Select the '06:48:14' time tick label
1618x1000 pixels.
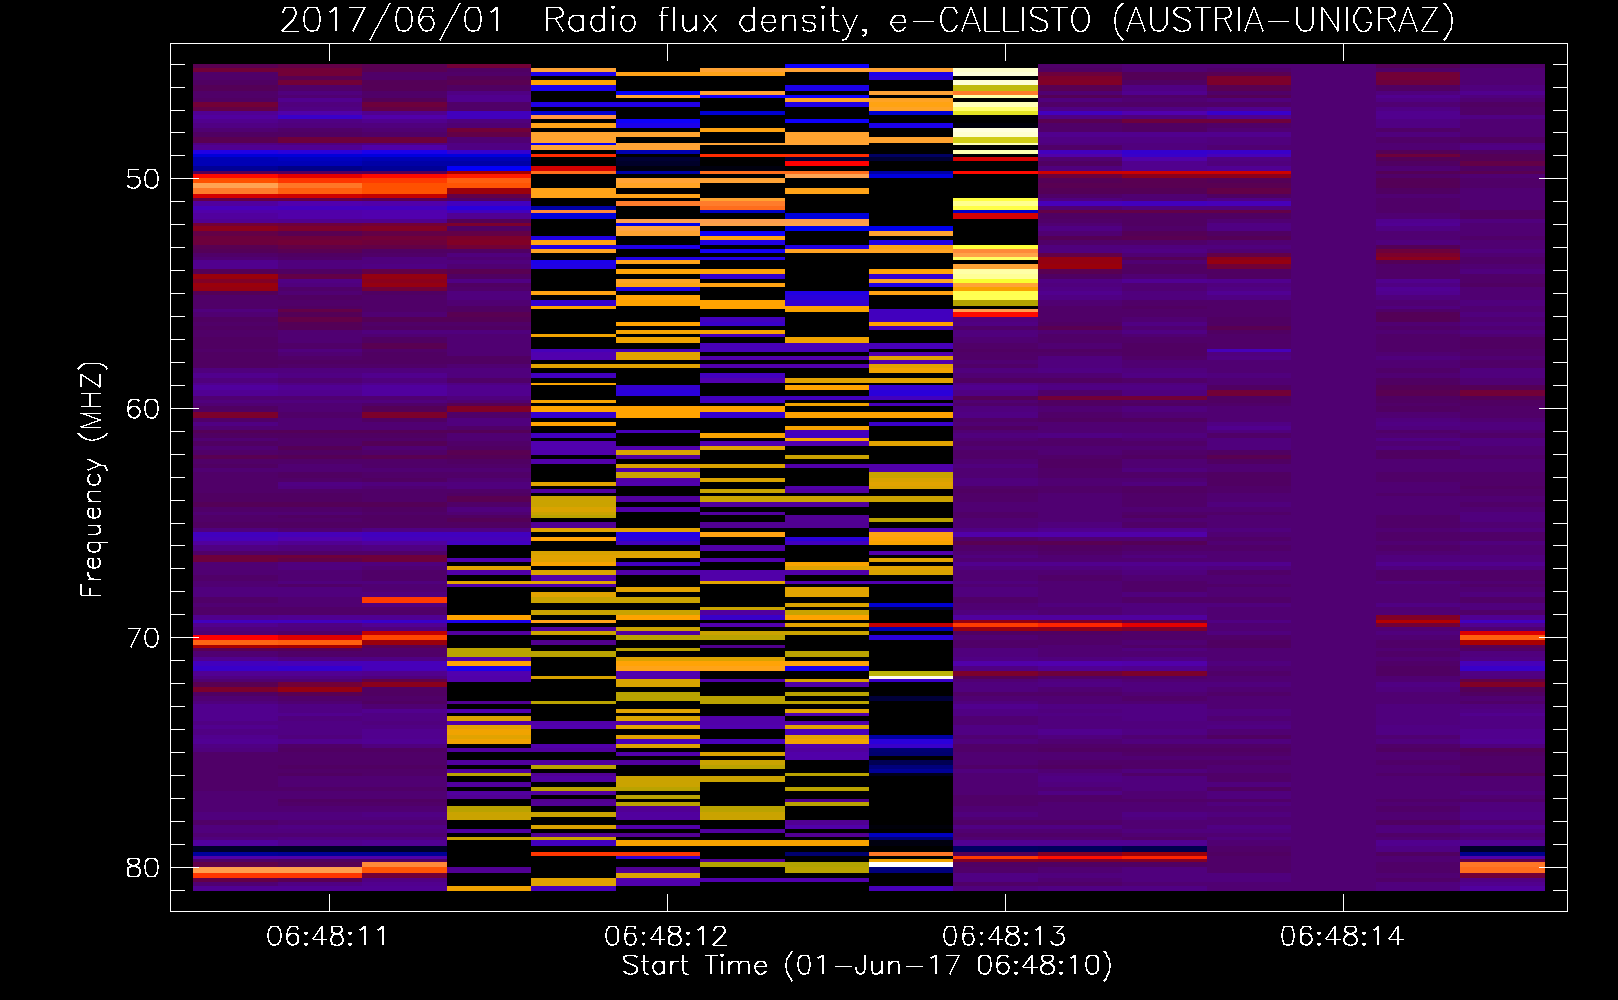pyautogui.click(x=1342, y=936)
